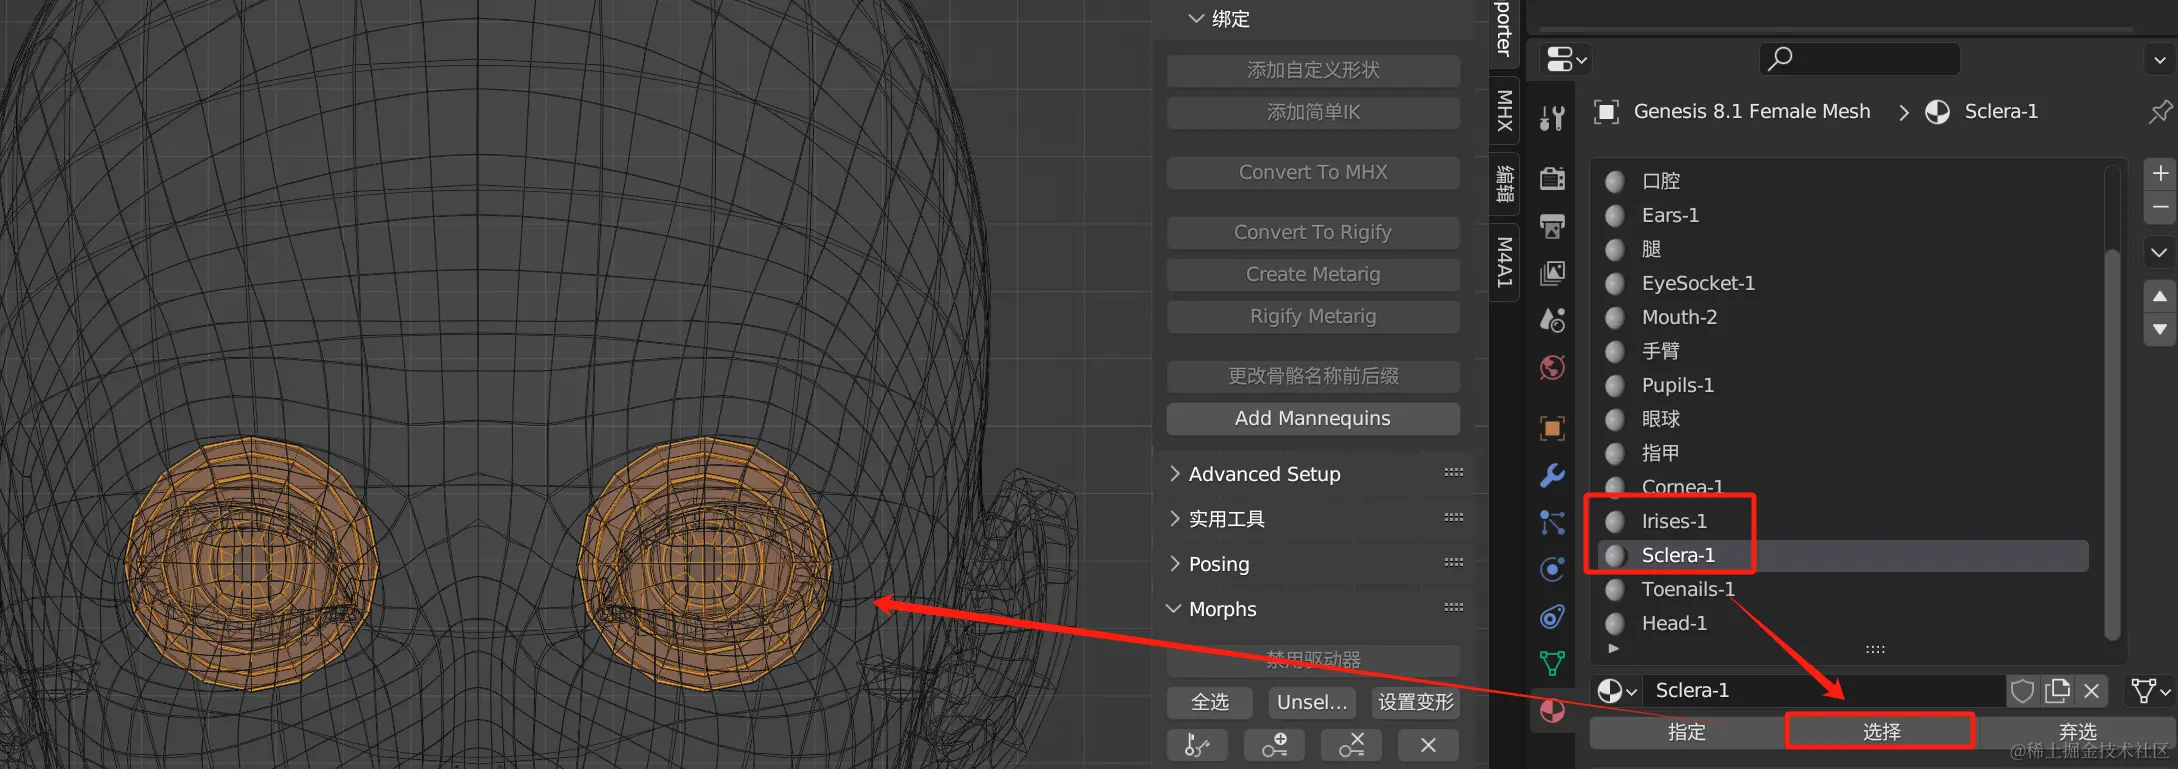
Task: Click Convert To MHX button
Action: coord(1313,172)
